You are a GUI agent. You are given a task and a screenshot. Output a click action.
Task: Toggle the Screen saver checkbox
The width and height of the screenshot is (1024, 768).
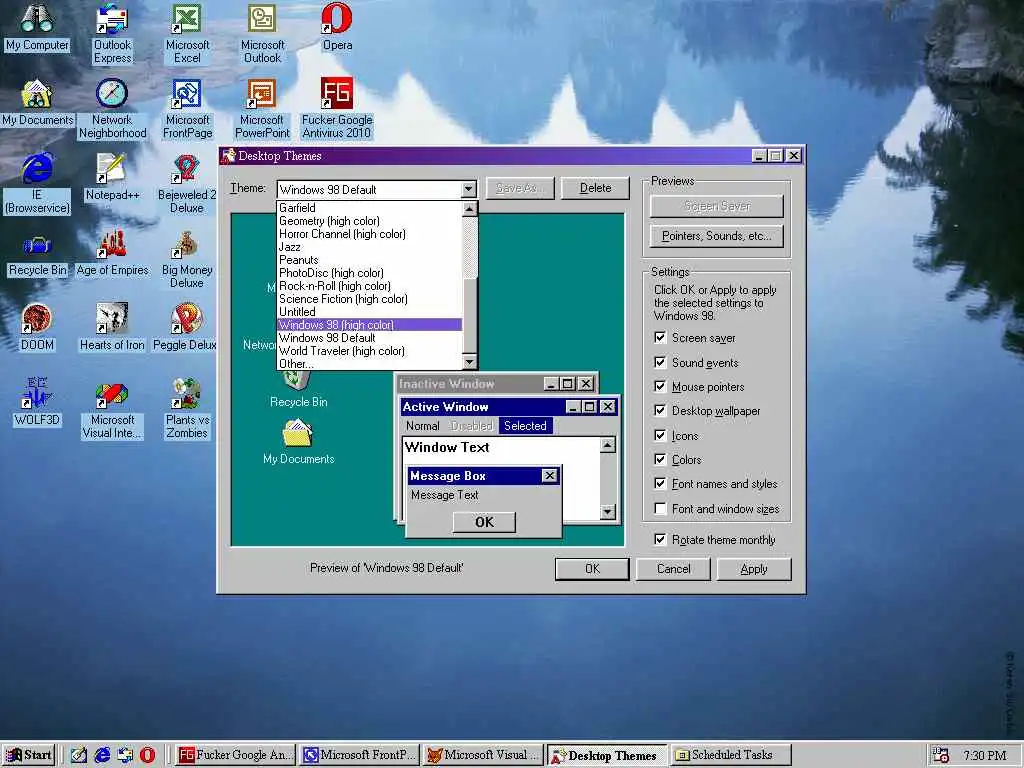pos(660,338)
